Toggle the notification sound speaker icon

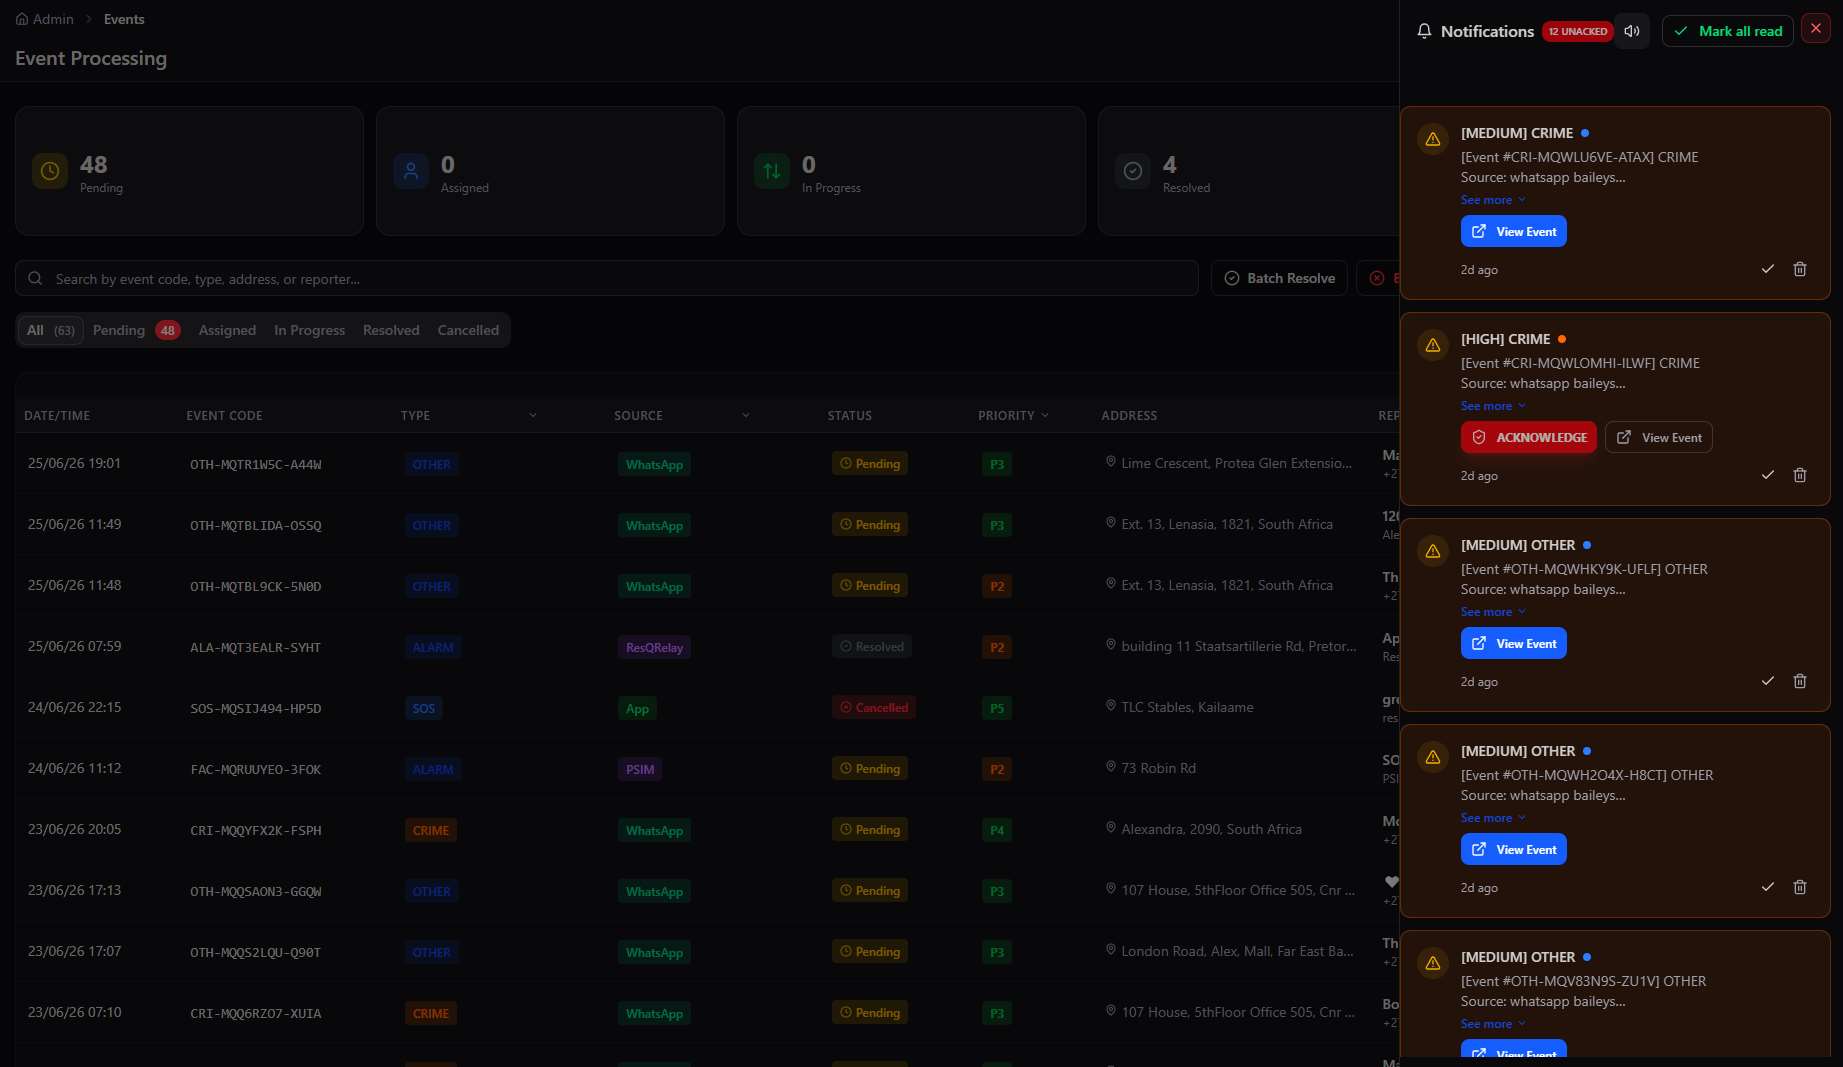click(x=1632, y=31)
